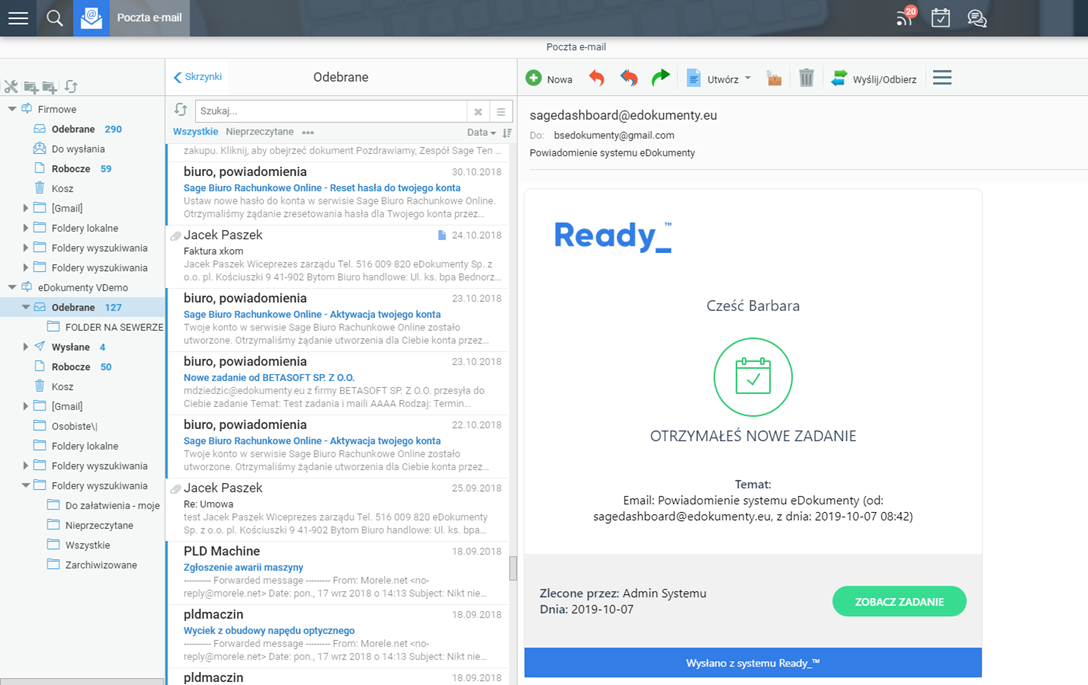1088x685 pixels.
Task: Open the Nowe zadanie od BETASOFT email
Action: coord(338,383)
